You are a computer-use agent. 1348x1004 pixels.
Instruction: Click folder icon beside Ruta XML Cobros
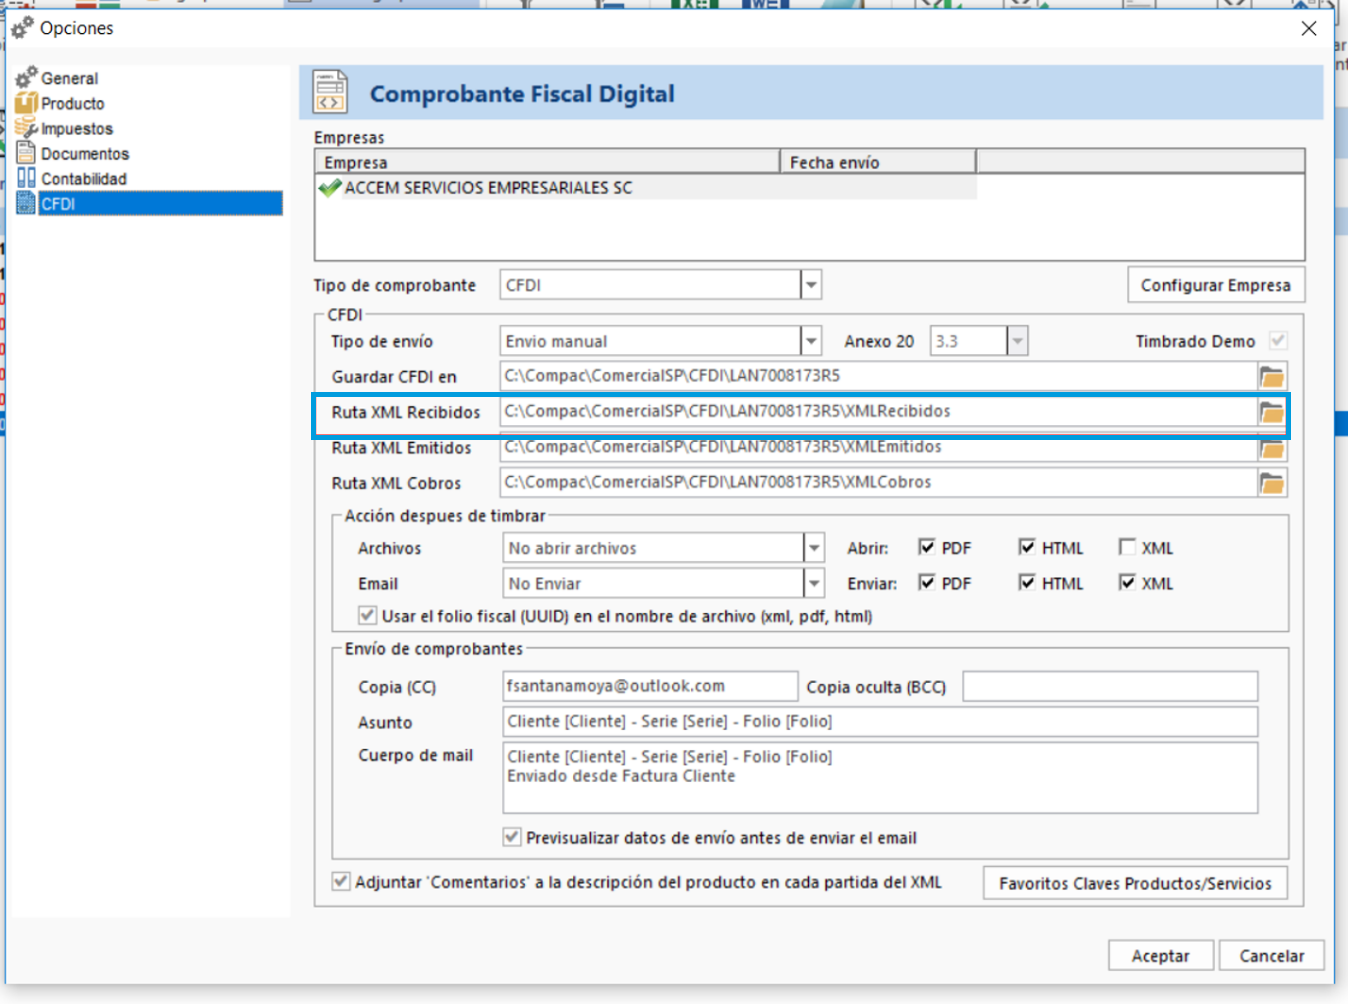coord(1271,483)
